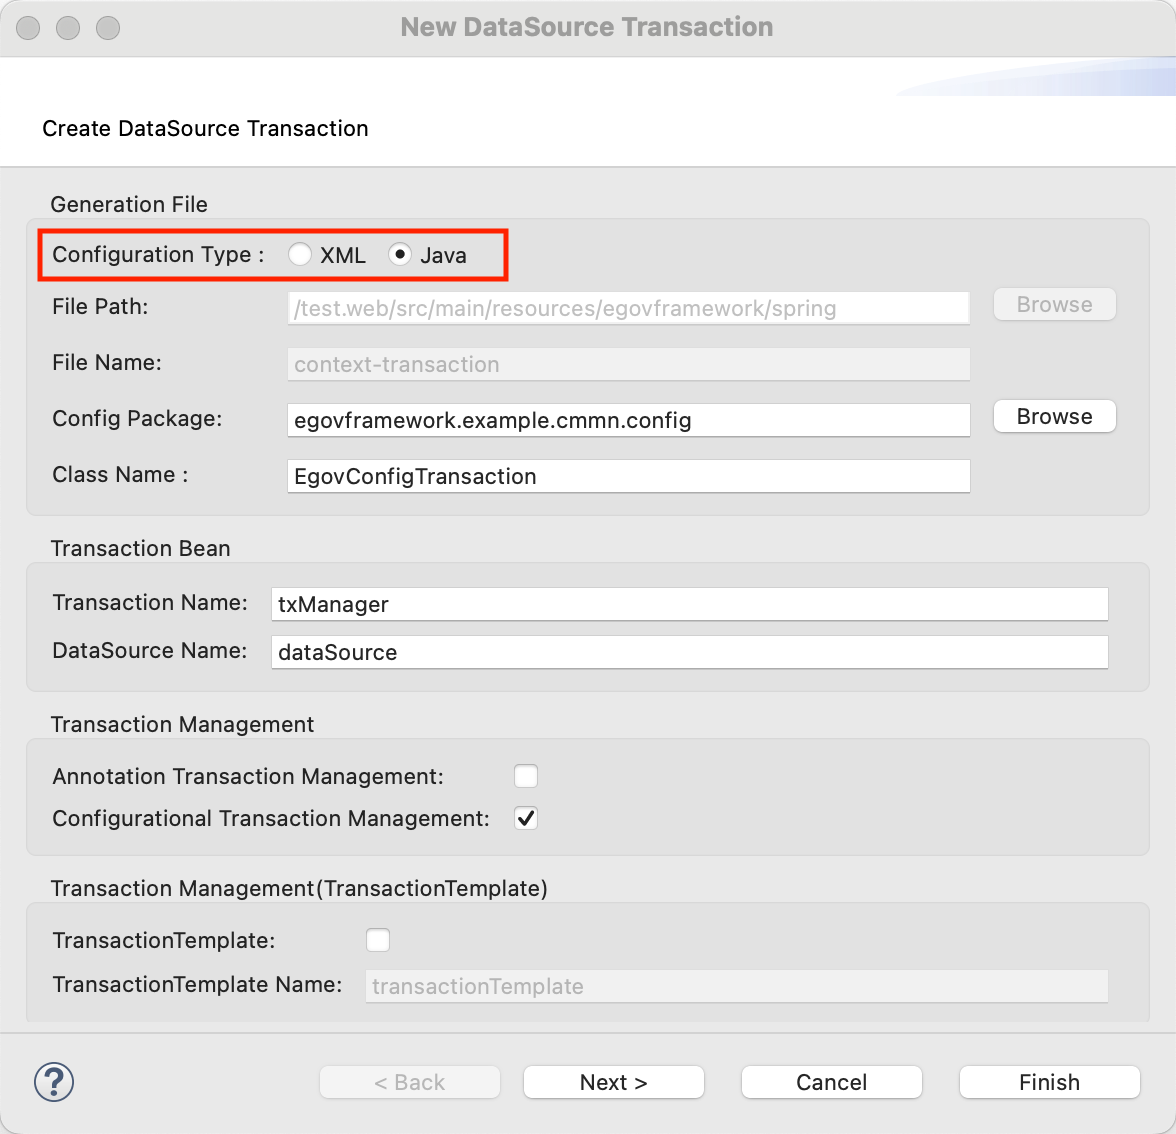Click the TransactionTemplate Name field
Viewport: 1176px width, 1134px height.
click(x=736, y=986)
